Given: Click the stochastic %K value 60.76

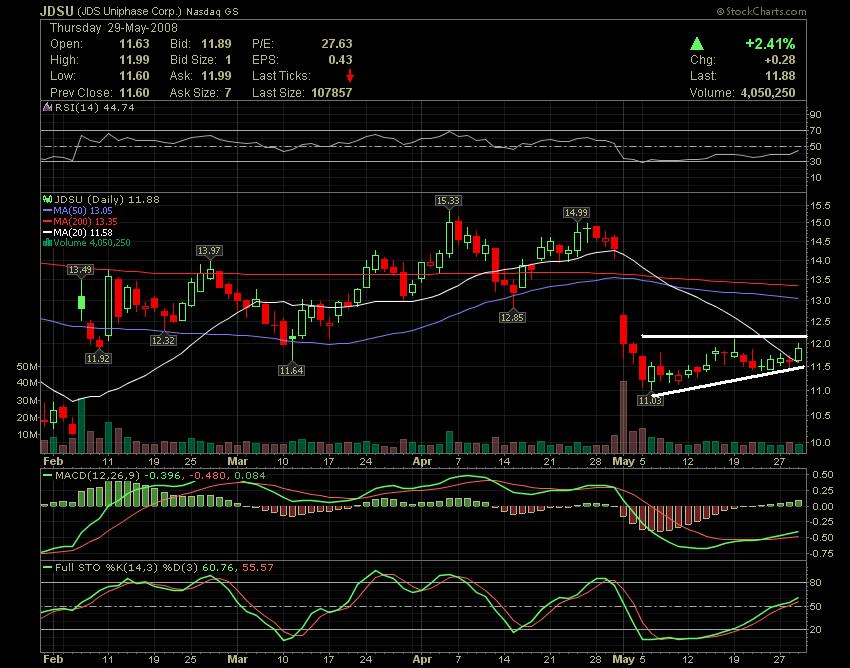Looking at the screenshot, I should 217,568.
